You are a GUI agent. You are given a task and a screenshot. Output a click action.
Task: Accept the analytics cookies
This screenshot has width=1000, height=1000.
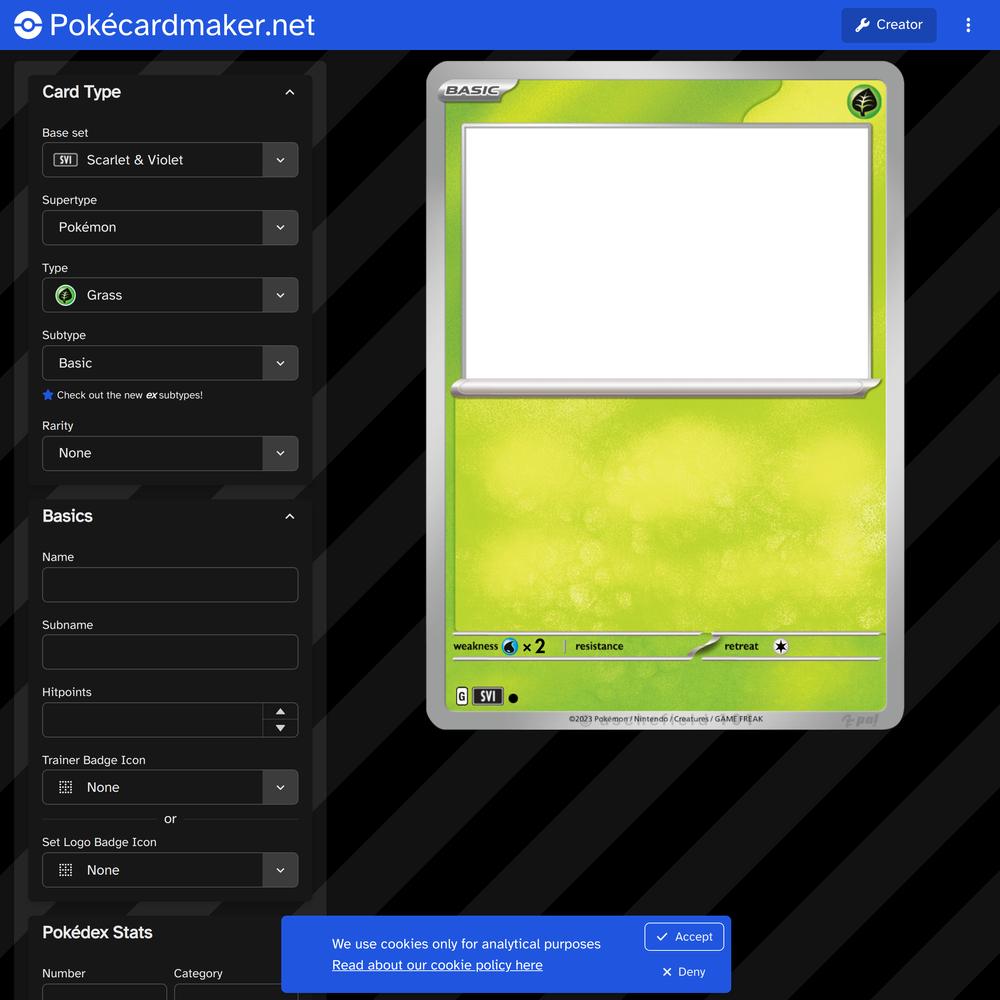click(x=684, y=936)
